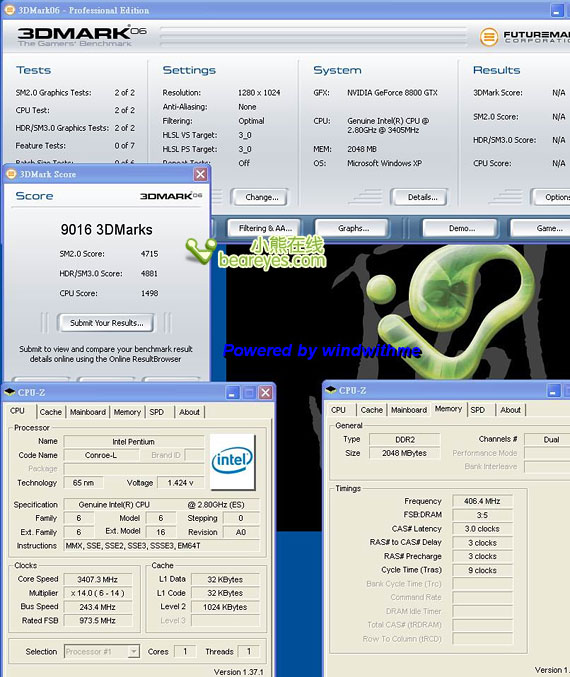Select Memory tab in left CPU-Z
Screen dimensions: 570x677
(x=127, y=412)
